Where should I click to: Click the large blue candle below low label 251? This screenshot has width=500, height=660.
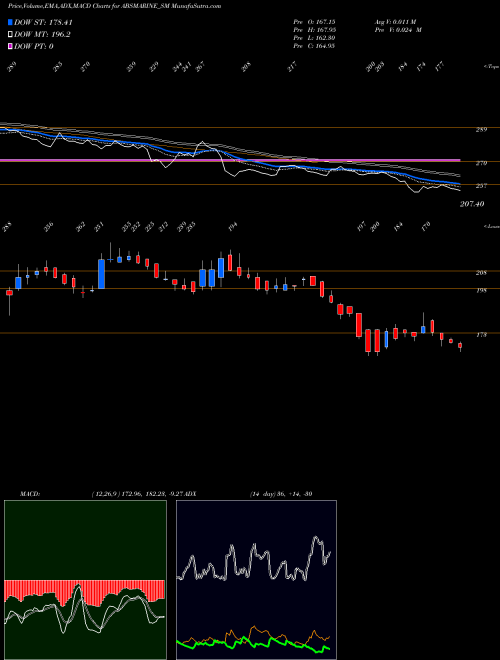[101, 274]
